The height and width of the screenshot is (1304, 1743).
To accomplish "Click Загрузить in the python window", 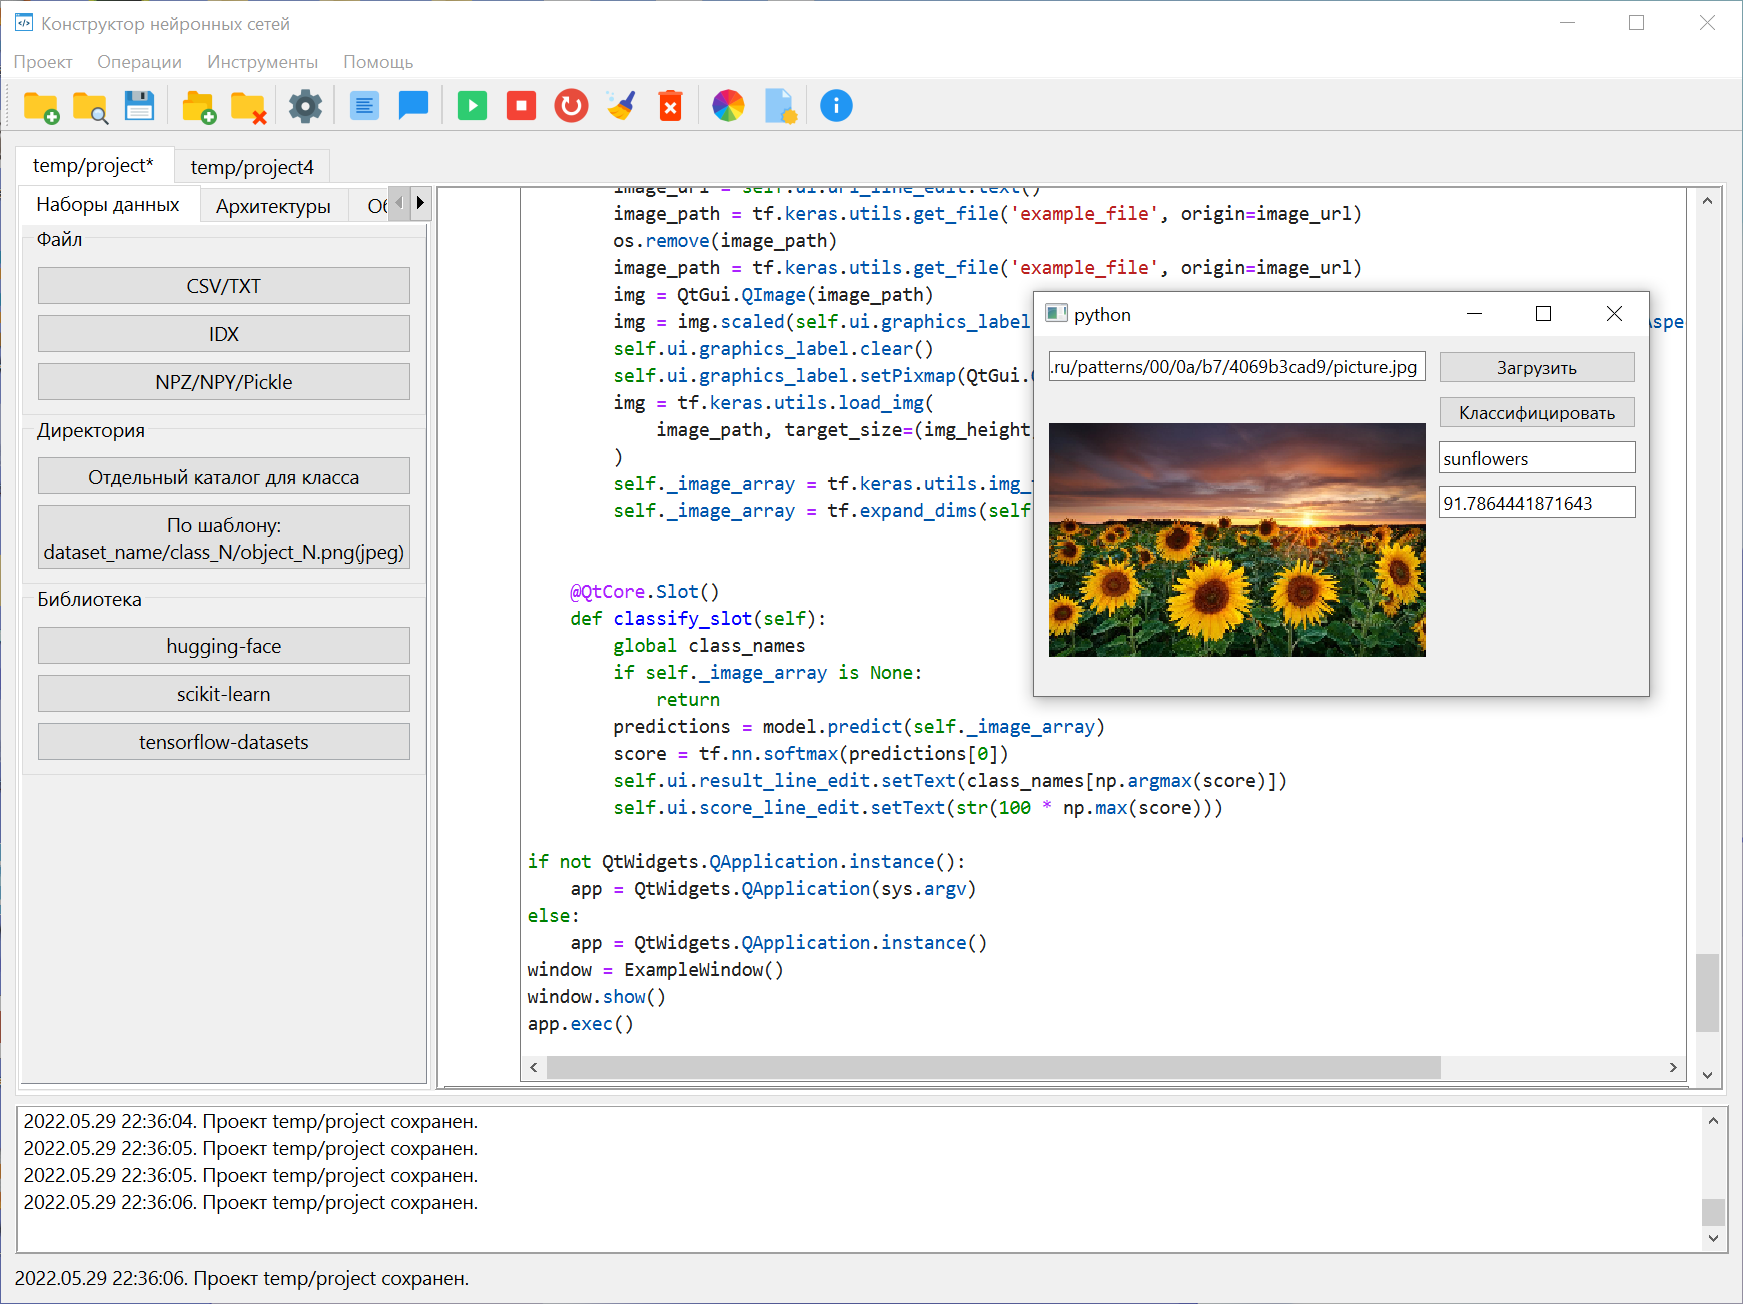I will pyautogui.click(x=1537, y=367).
